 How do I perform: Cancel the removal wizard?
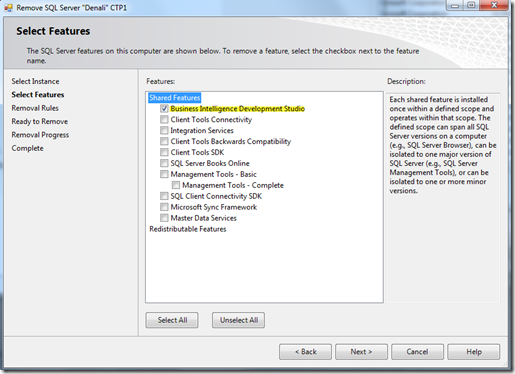417,352
